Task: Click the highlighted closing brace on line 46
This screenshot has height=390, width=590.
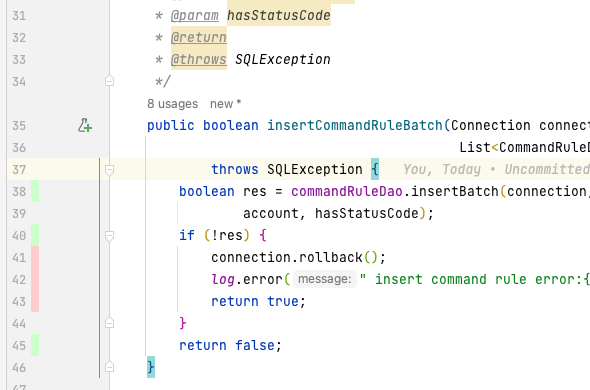Action: pyautogui.click(x=151, y=367)
